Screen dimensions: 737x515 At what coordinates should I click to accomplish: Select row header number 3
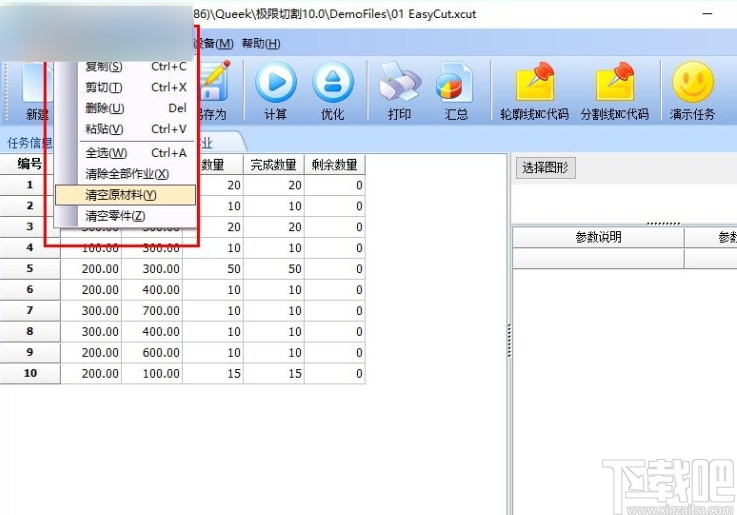click(30, 226)
